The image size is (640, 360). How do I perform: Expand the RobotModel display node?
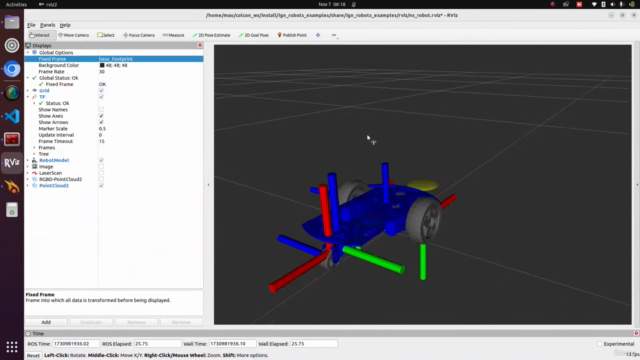pos(28,160)
